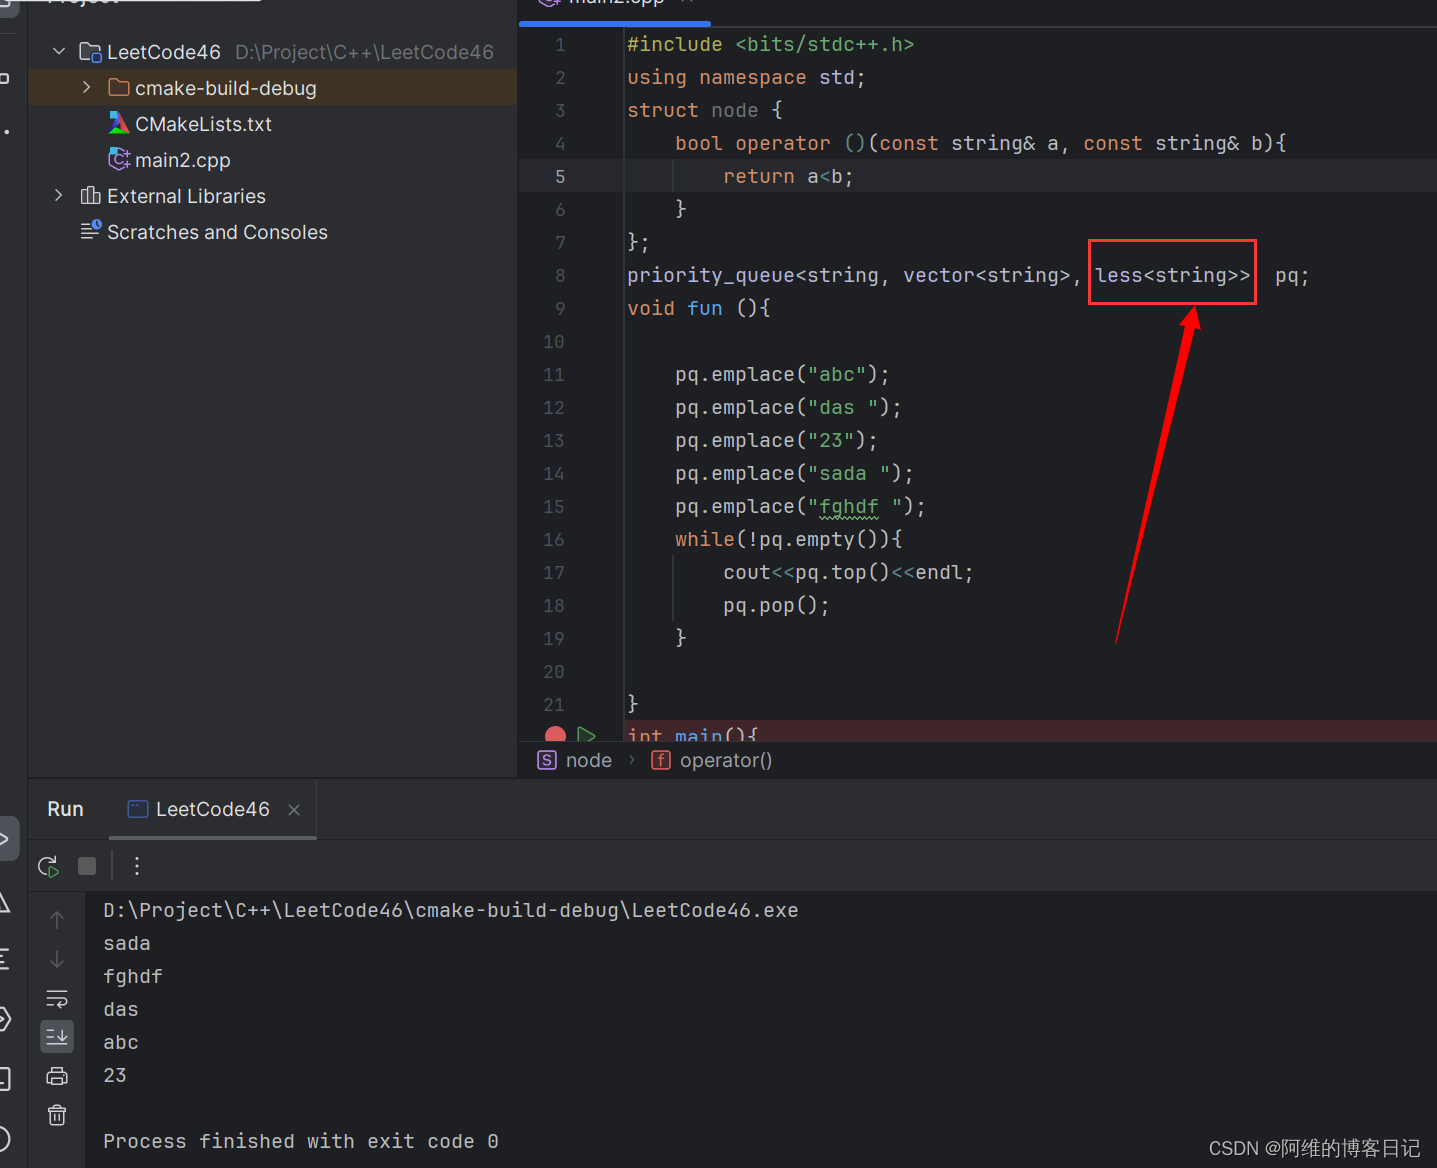This screenshot has height=1168, width=1437.
Task: Click the CMake file icon beside CMakeLists.txt
Action: [x=119, y=123]
